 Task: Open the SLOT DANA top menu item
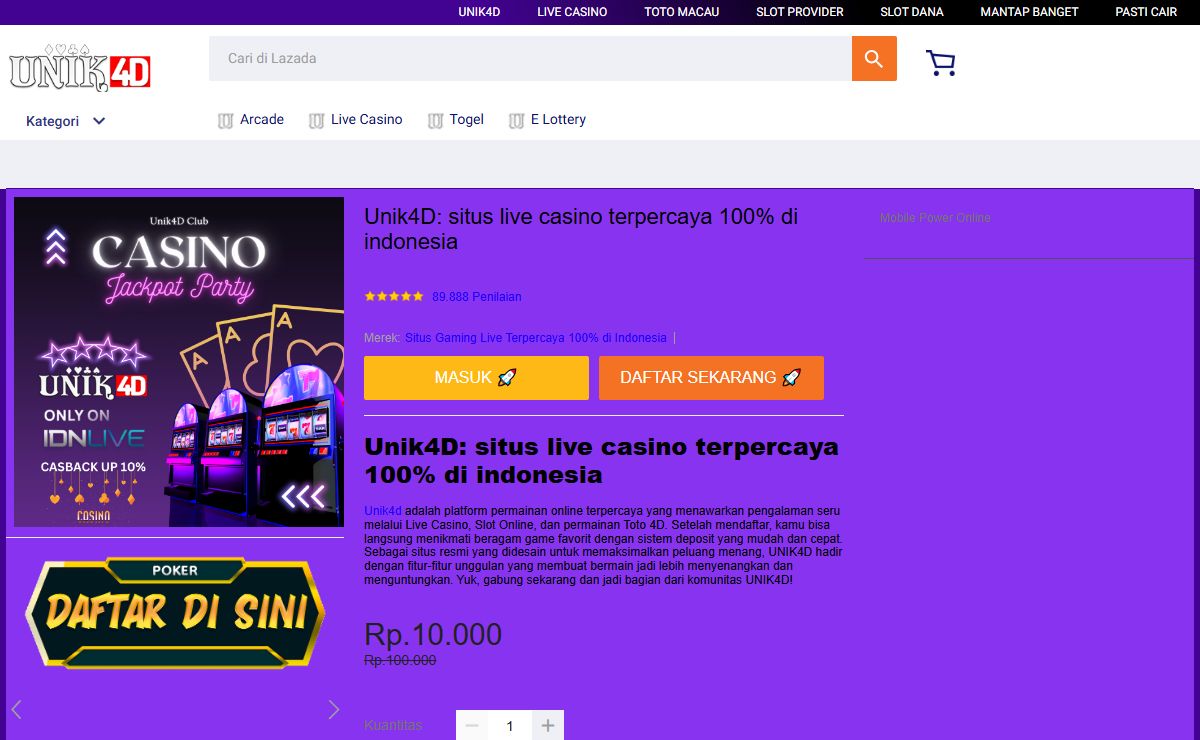click(x=912, y=12)
